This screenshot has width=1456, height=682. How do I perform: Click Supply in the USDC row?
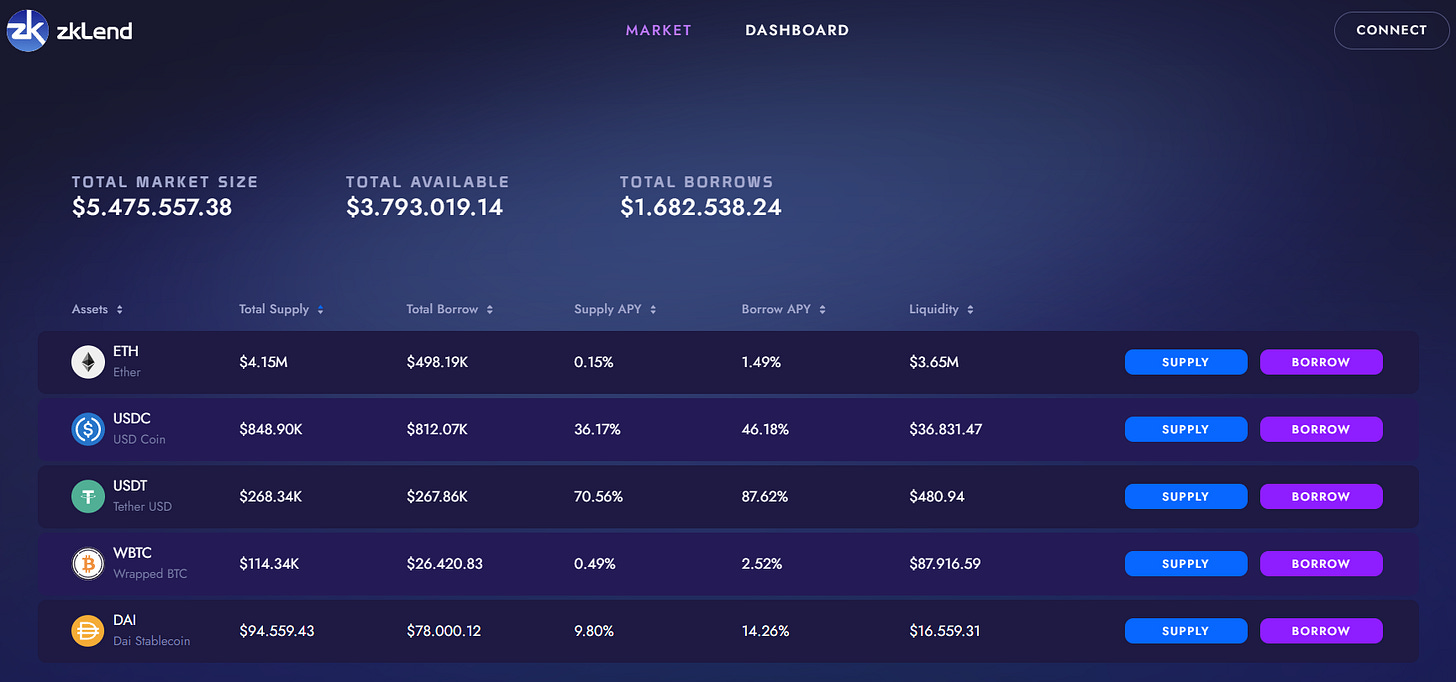[1186, 429]
